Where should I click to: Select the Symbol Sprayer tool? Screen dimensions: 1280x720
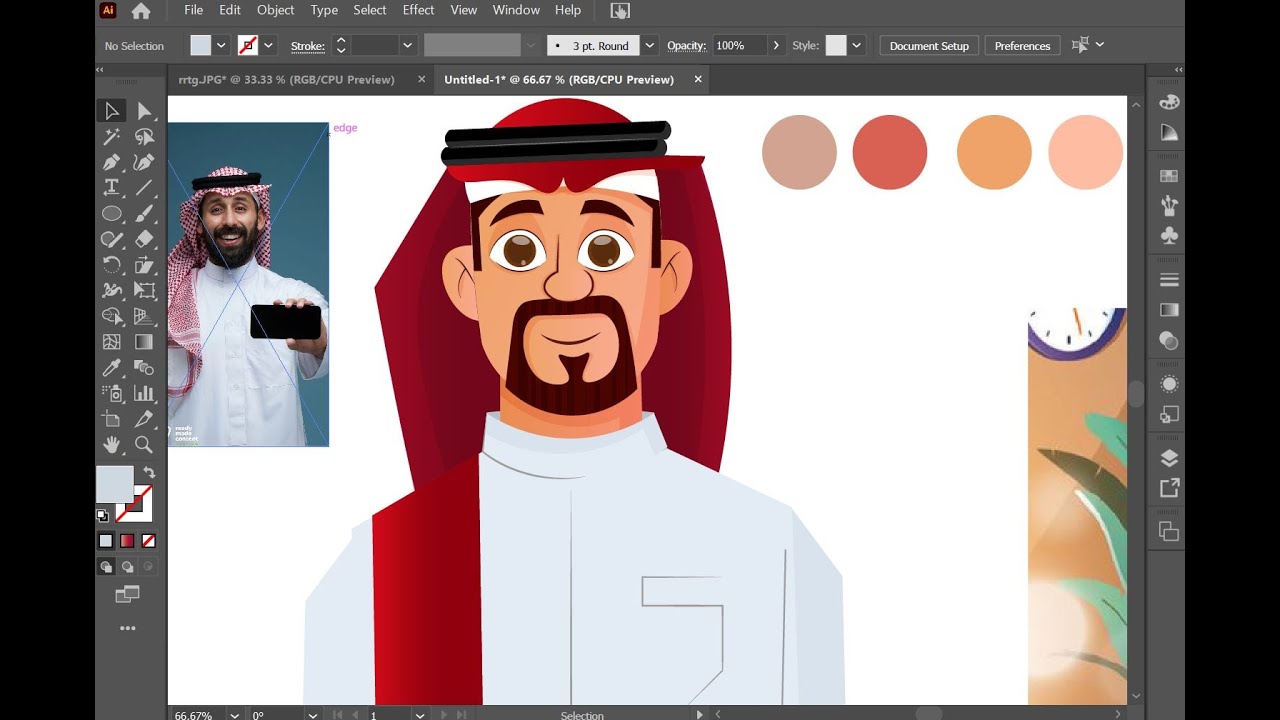click(x=112, y=394)
